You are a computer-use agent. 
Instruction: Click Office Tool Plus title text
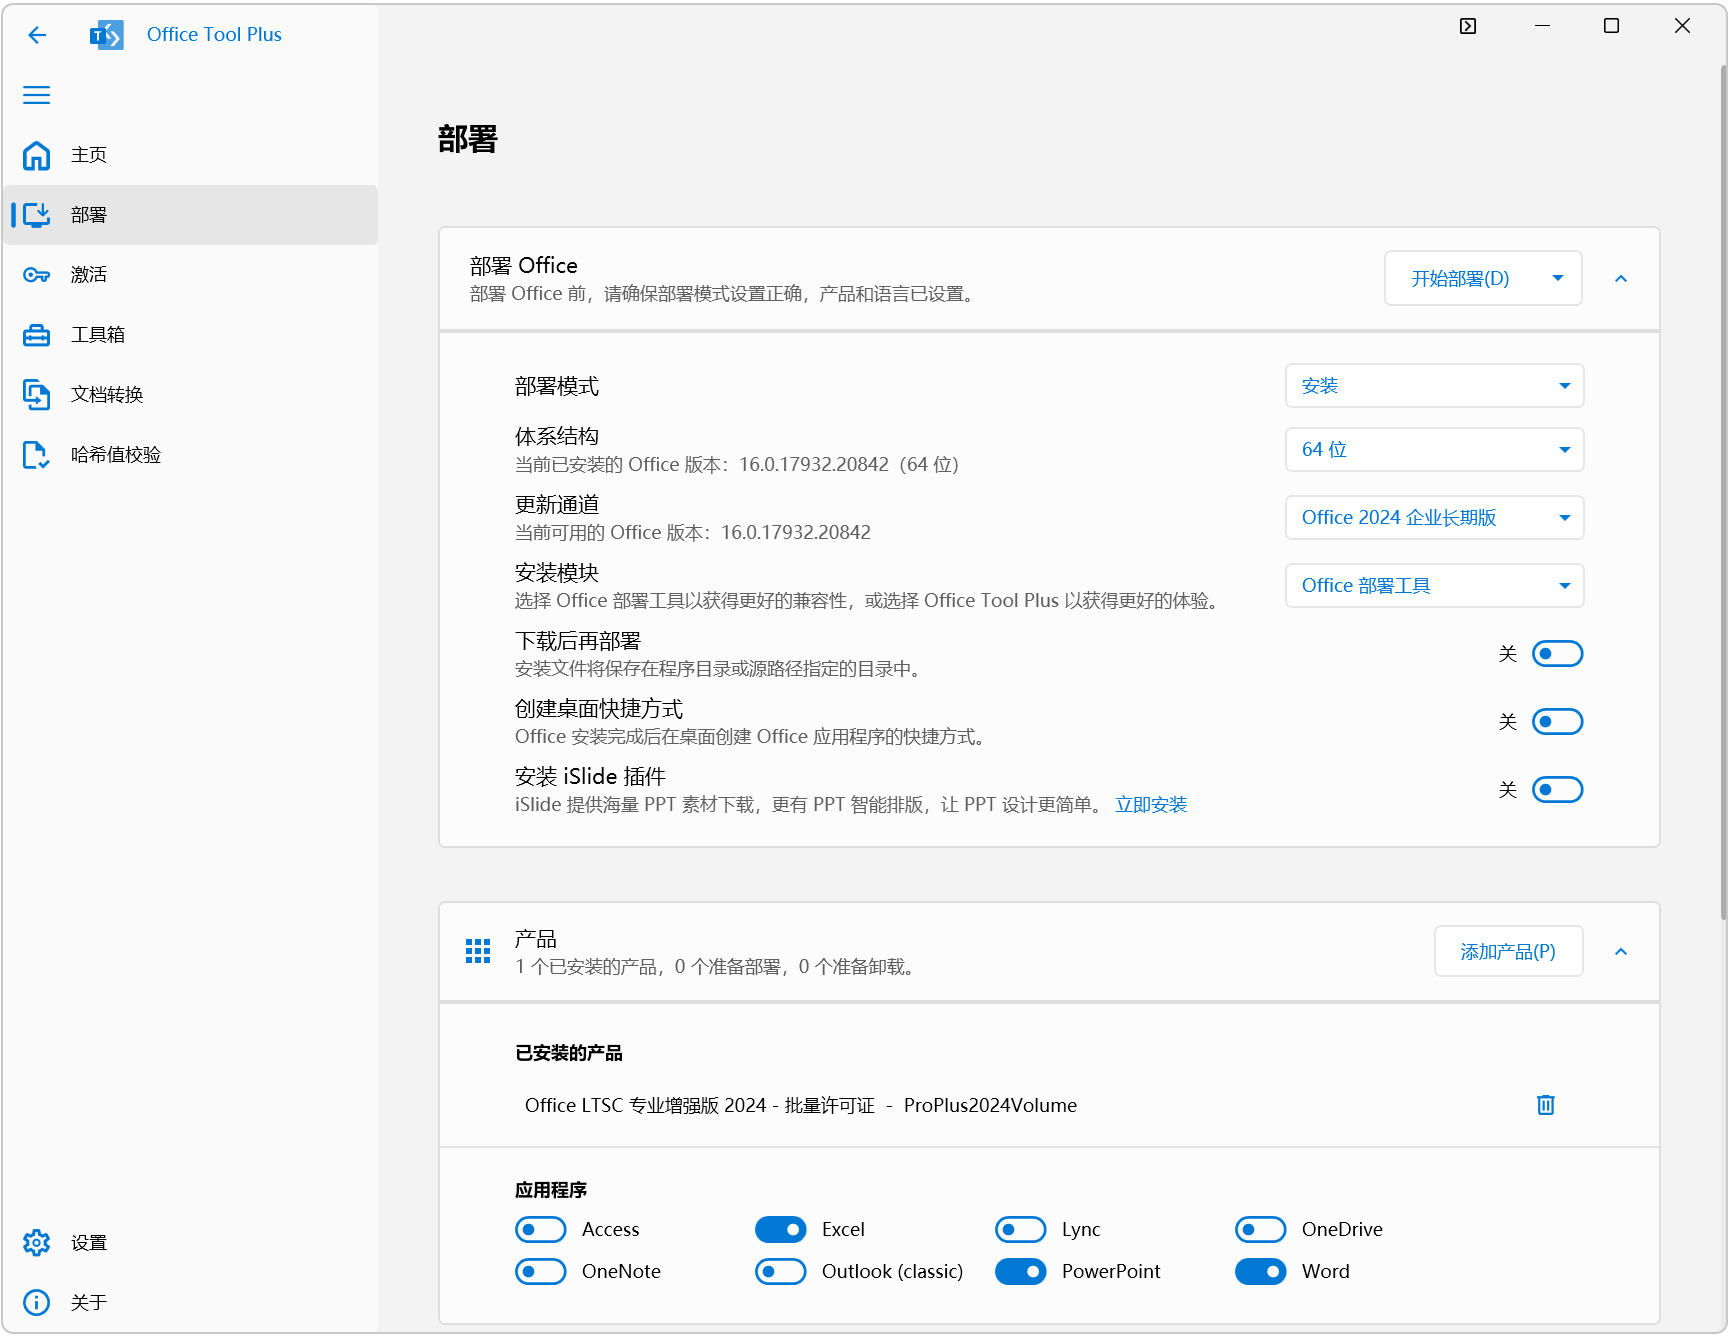tap(214, 35)
